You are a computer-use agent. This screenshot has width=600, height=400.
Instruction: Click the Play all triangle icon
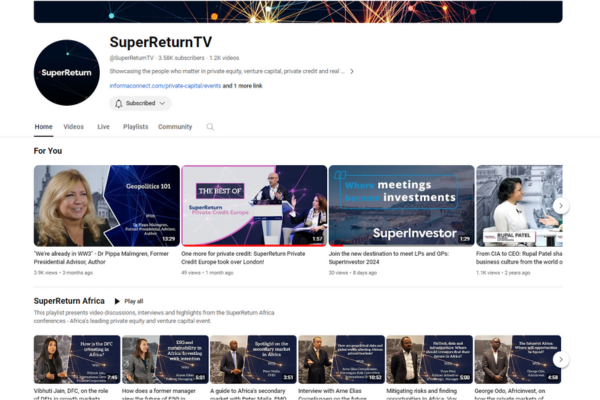117,301
